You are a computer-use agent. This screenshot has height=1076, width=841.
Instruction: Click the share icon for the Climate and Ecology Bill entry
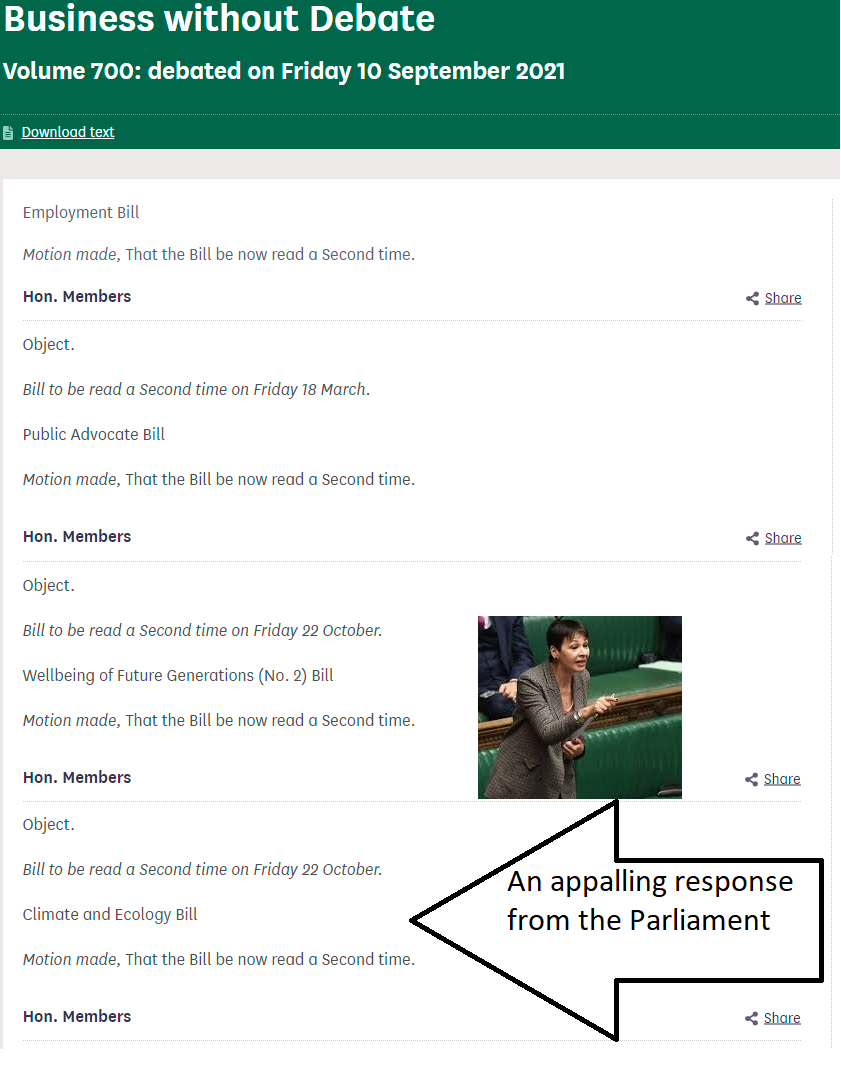tap(752, 1018)
